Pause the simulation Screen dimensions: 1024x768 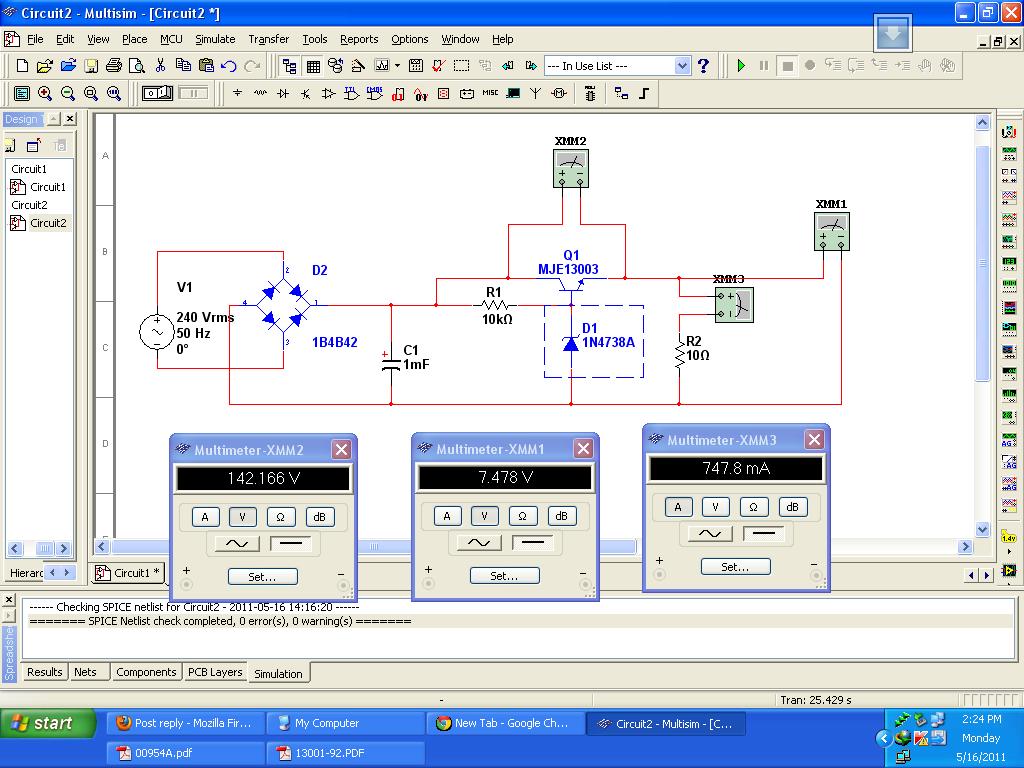click(x=764, y=65)
